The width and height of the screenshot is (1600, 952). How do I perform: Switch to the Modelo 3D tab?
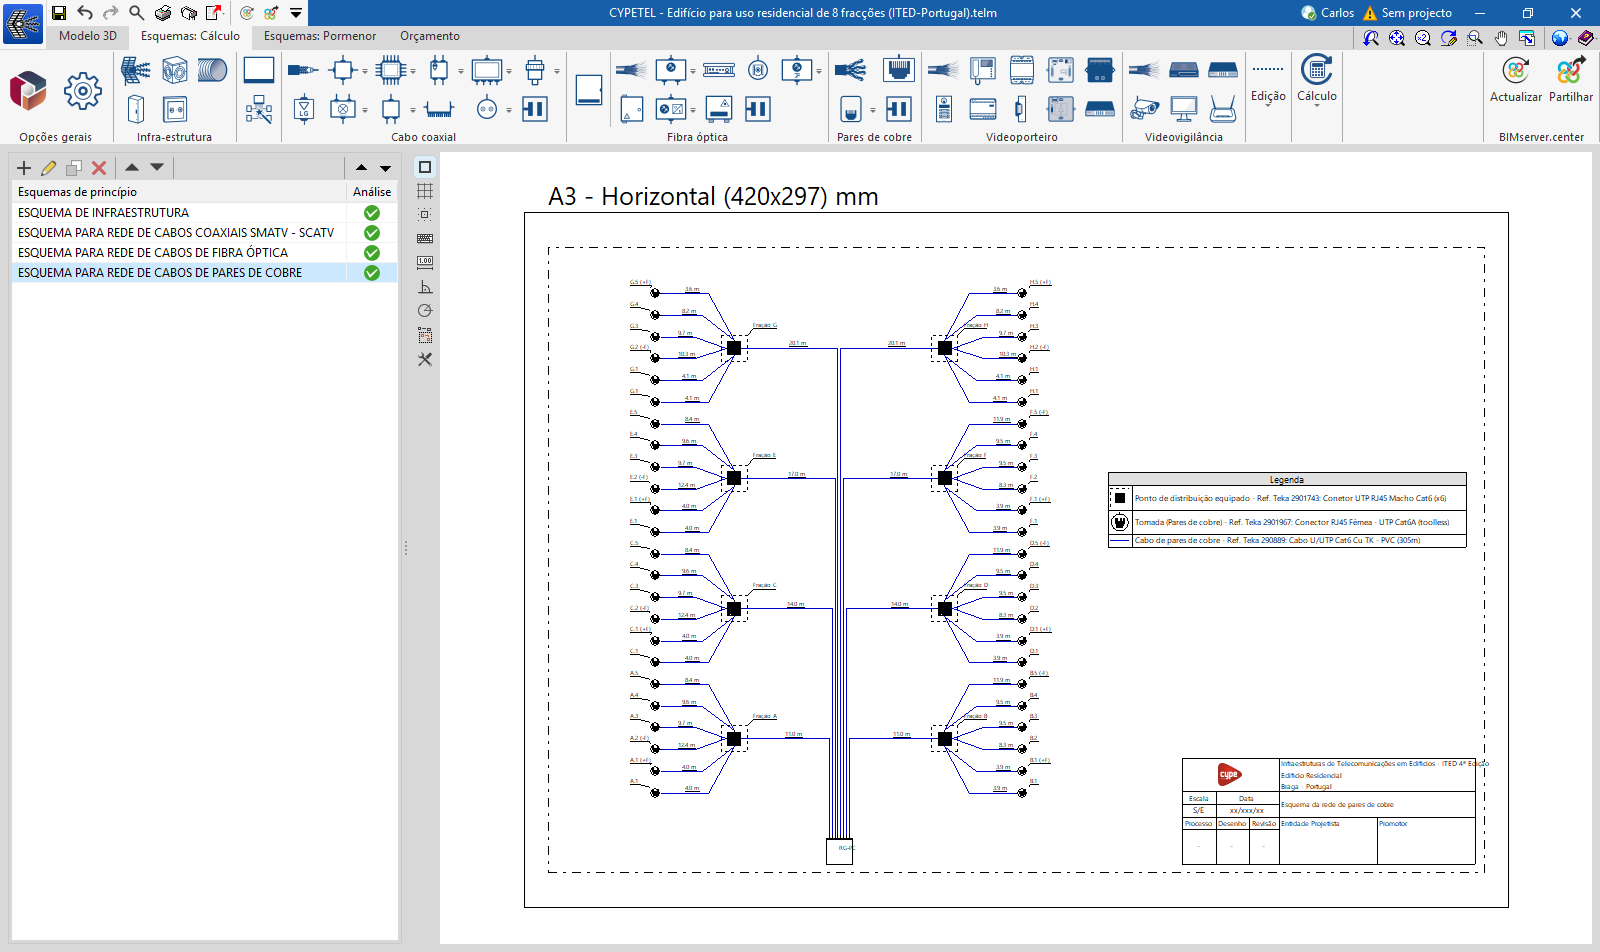click(x=88, y=36)
